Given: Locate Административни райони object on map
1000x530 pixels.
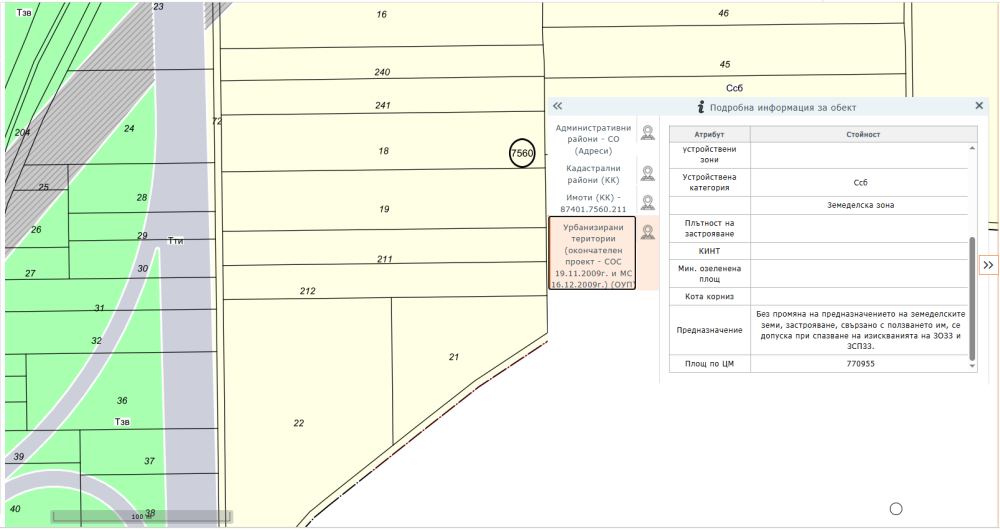Looking at the screenshot, I should coord(648,133).
